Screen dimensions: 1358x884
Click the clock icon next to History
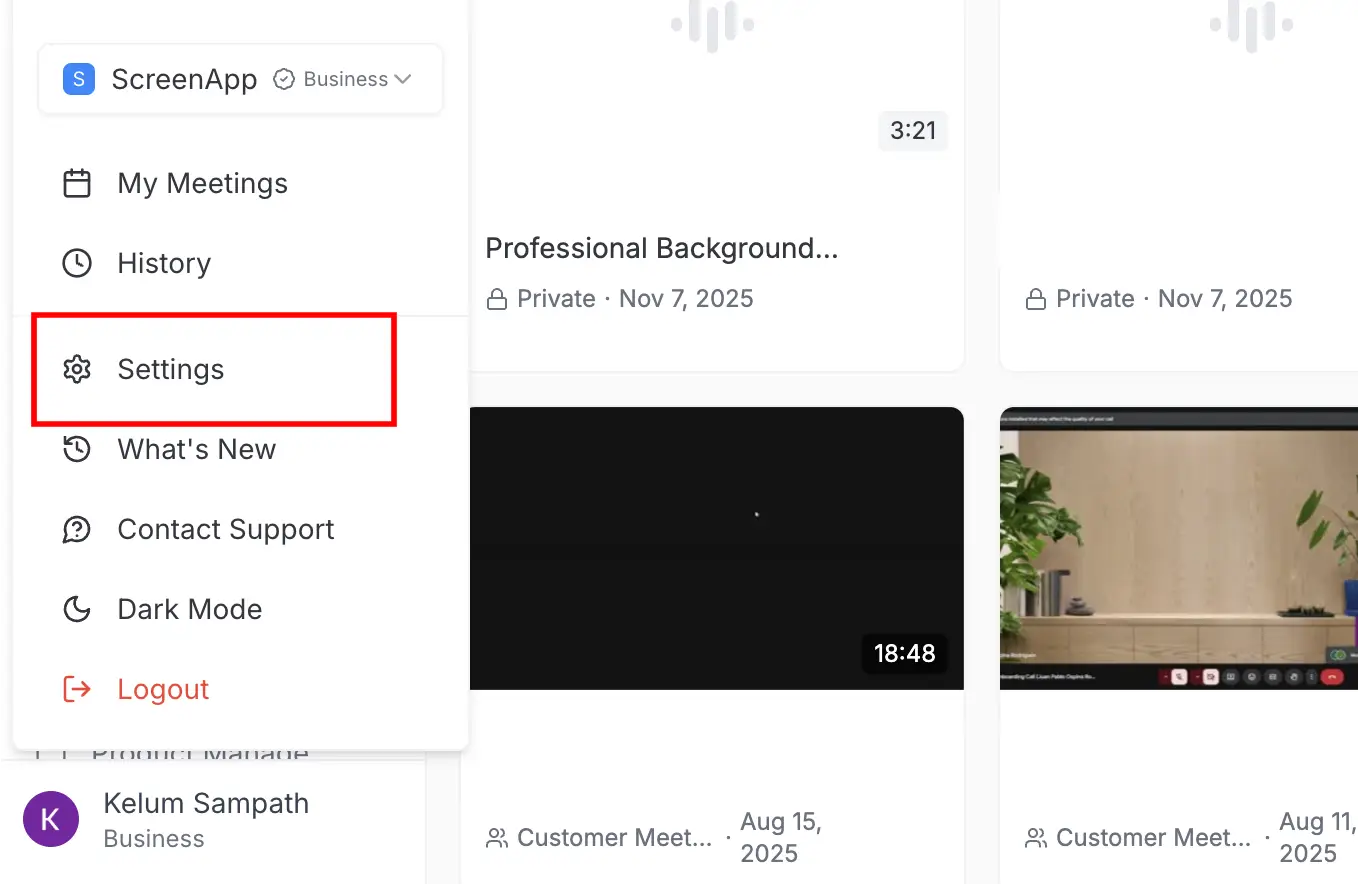77,264
